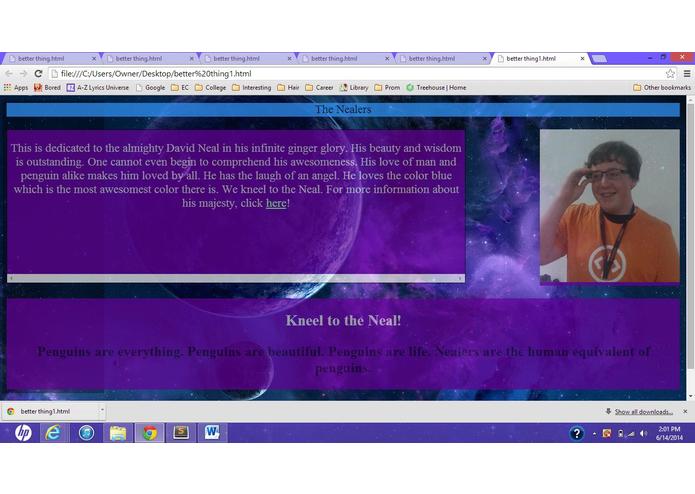Click the network signal tray icon
This screenshot has height=494, width=695.
(631, 433)
